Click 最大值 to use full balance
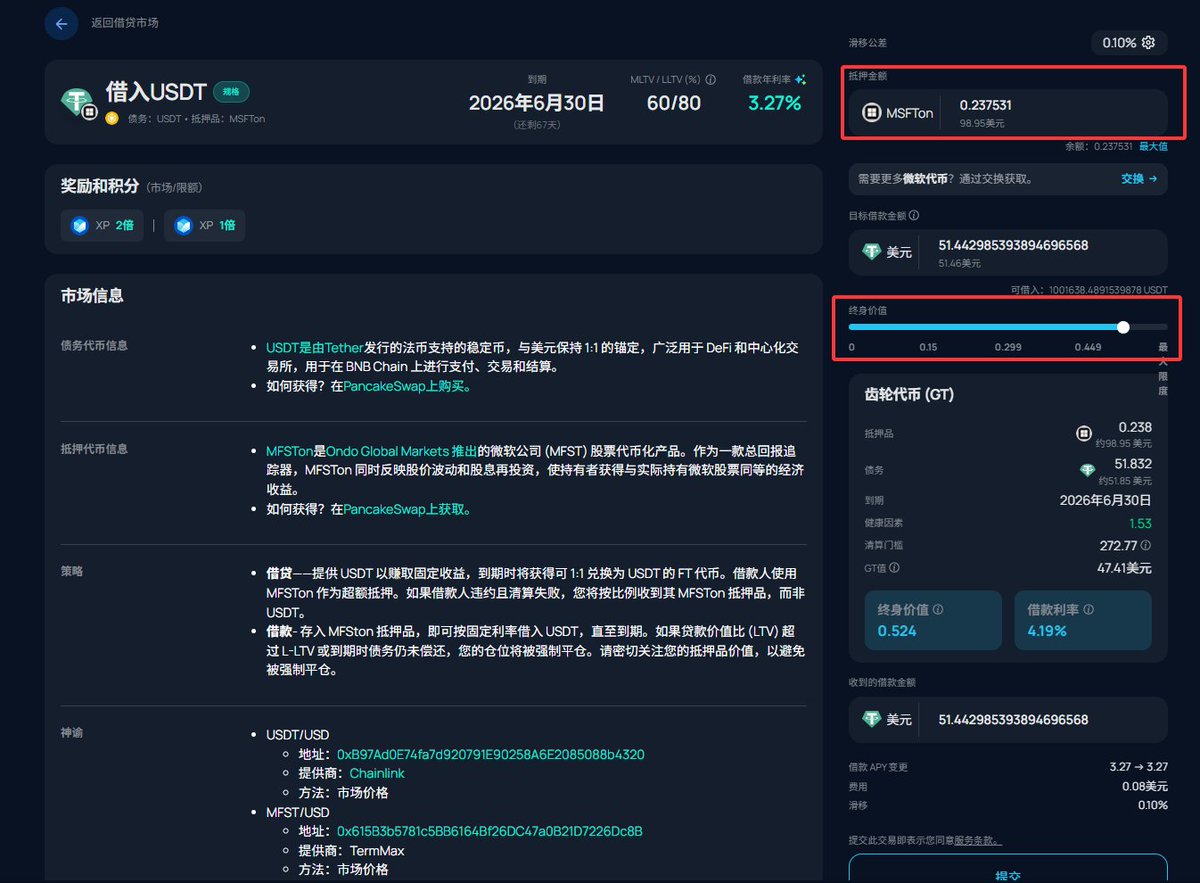The width and height of the screenshot is (1200, 883). (1153, 146)
